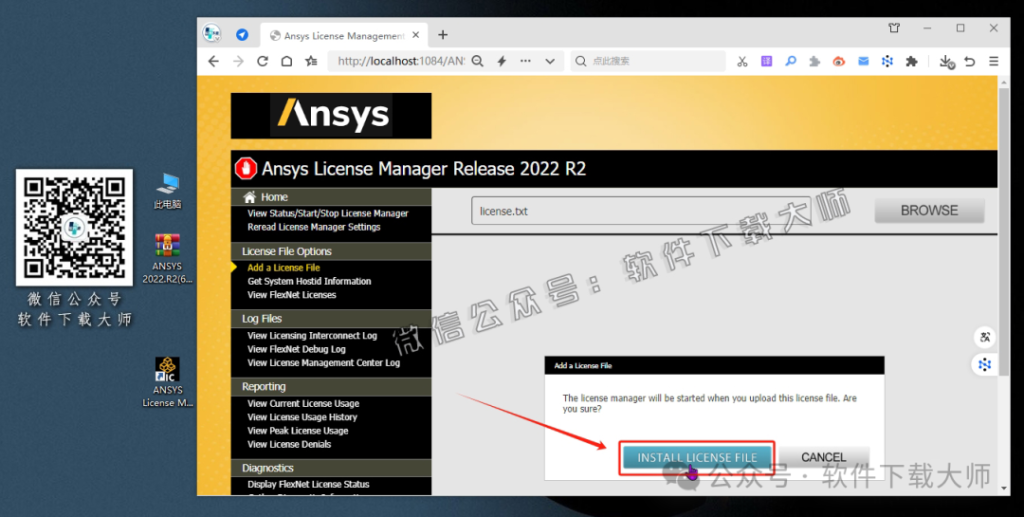Image resolution: width=1024 pixels, height=517 pixels.
Task: Select Add a License File
Action: [x=283, y=268]
